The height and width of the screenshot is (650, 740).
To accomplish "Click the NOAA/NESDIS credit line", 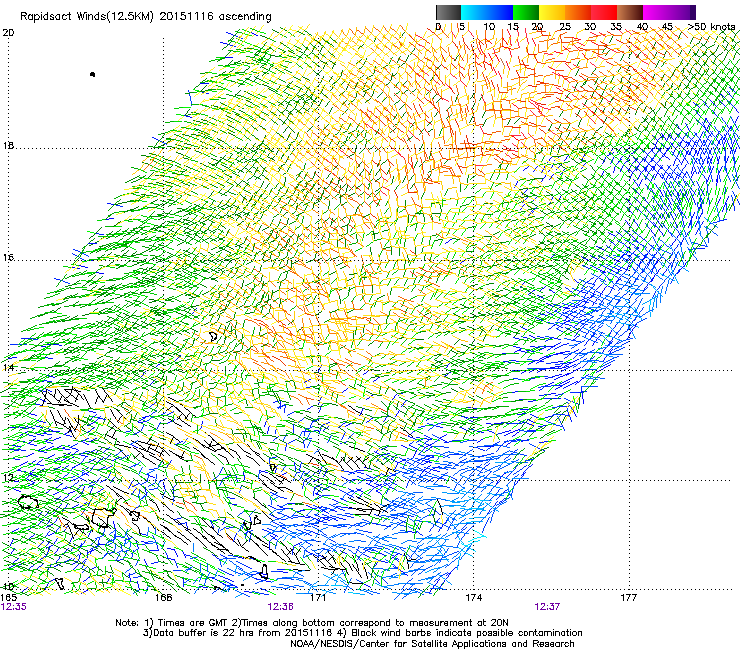I will (432, 644).
